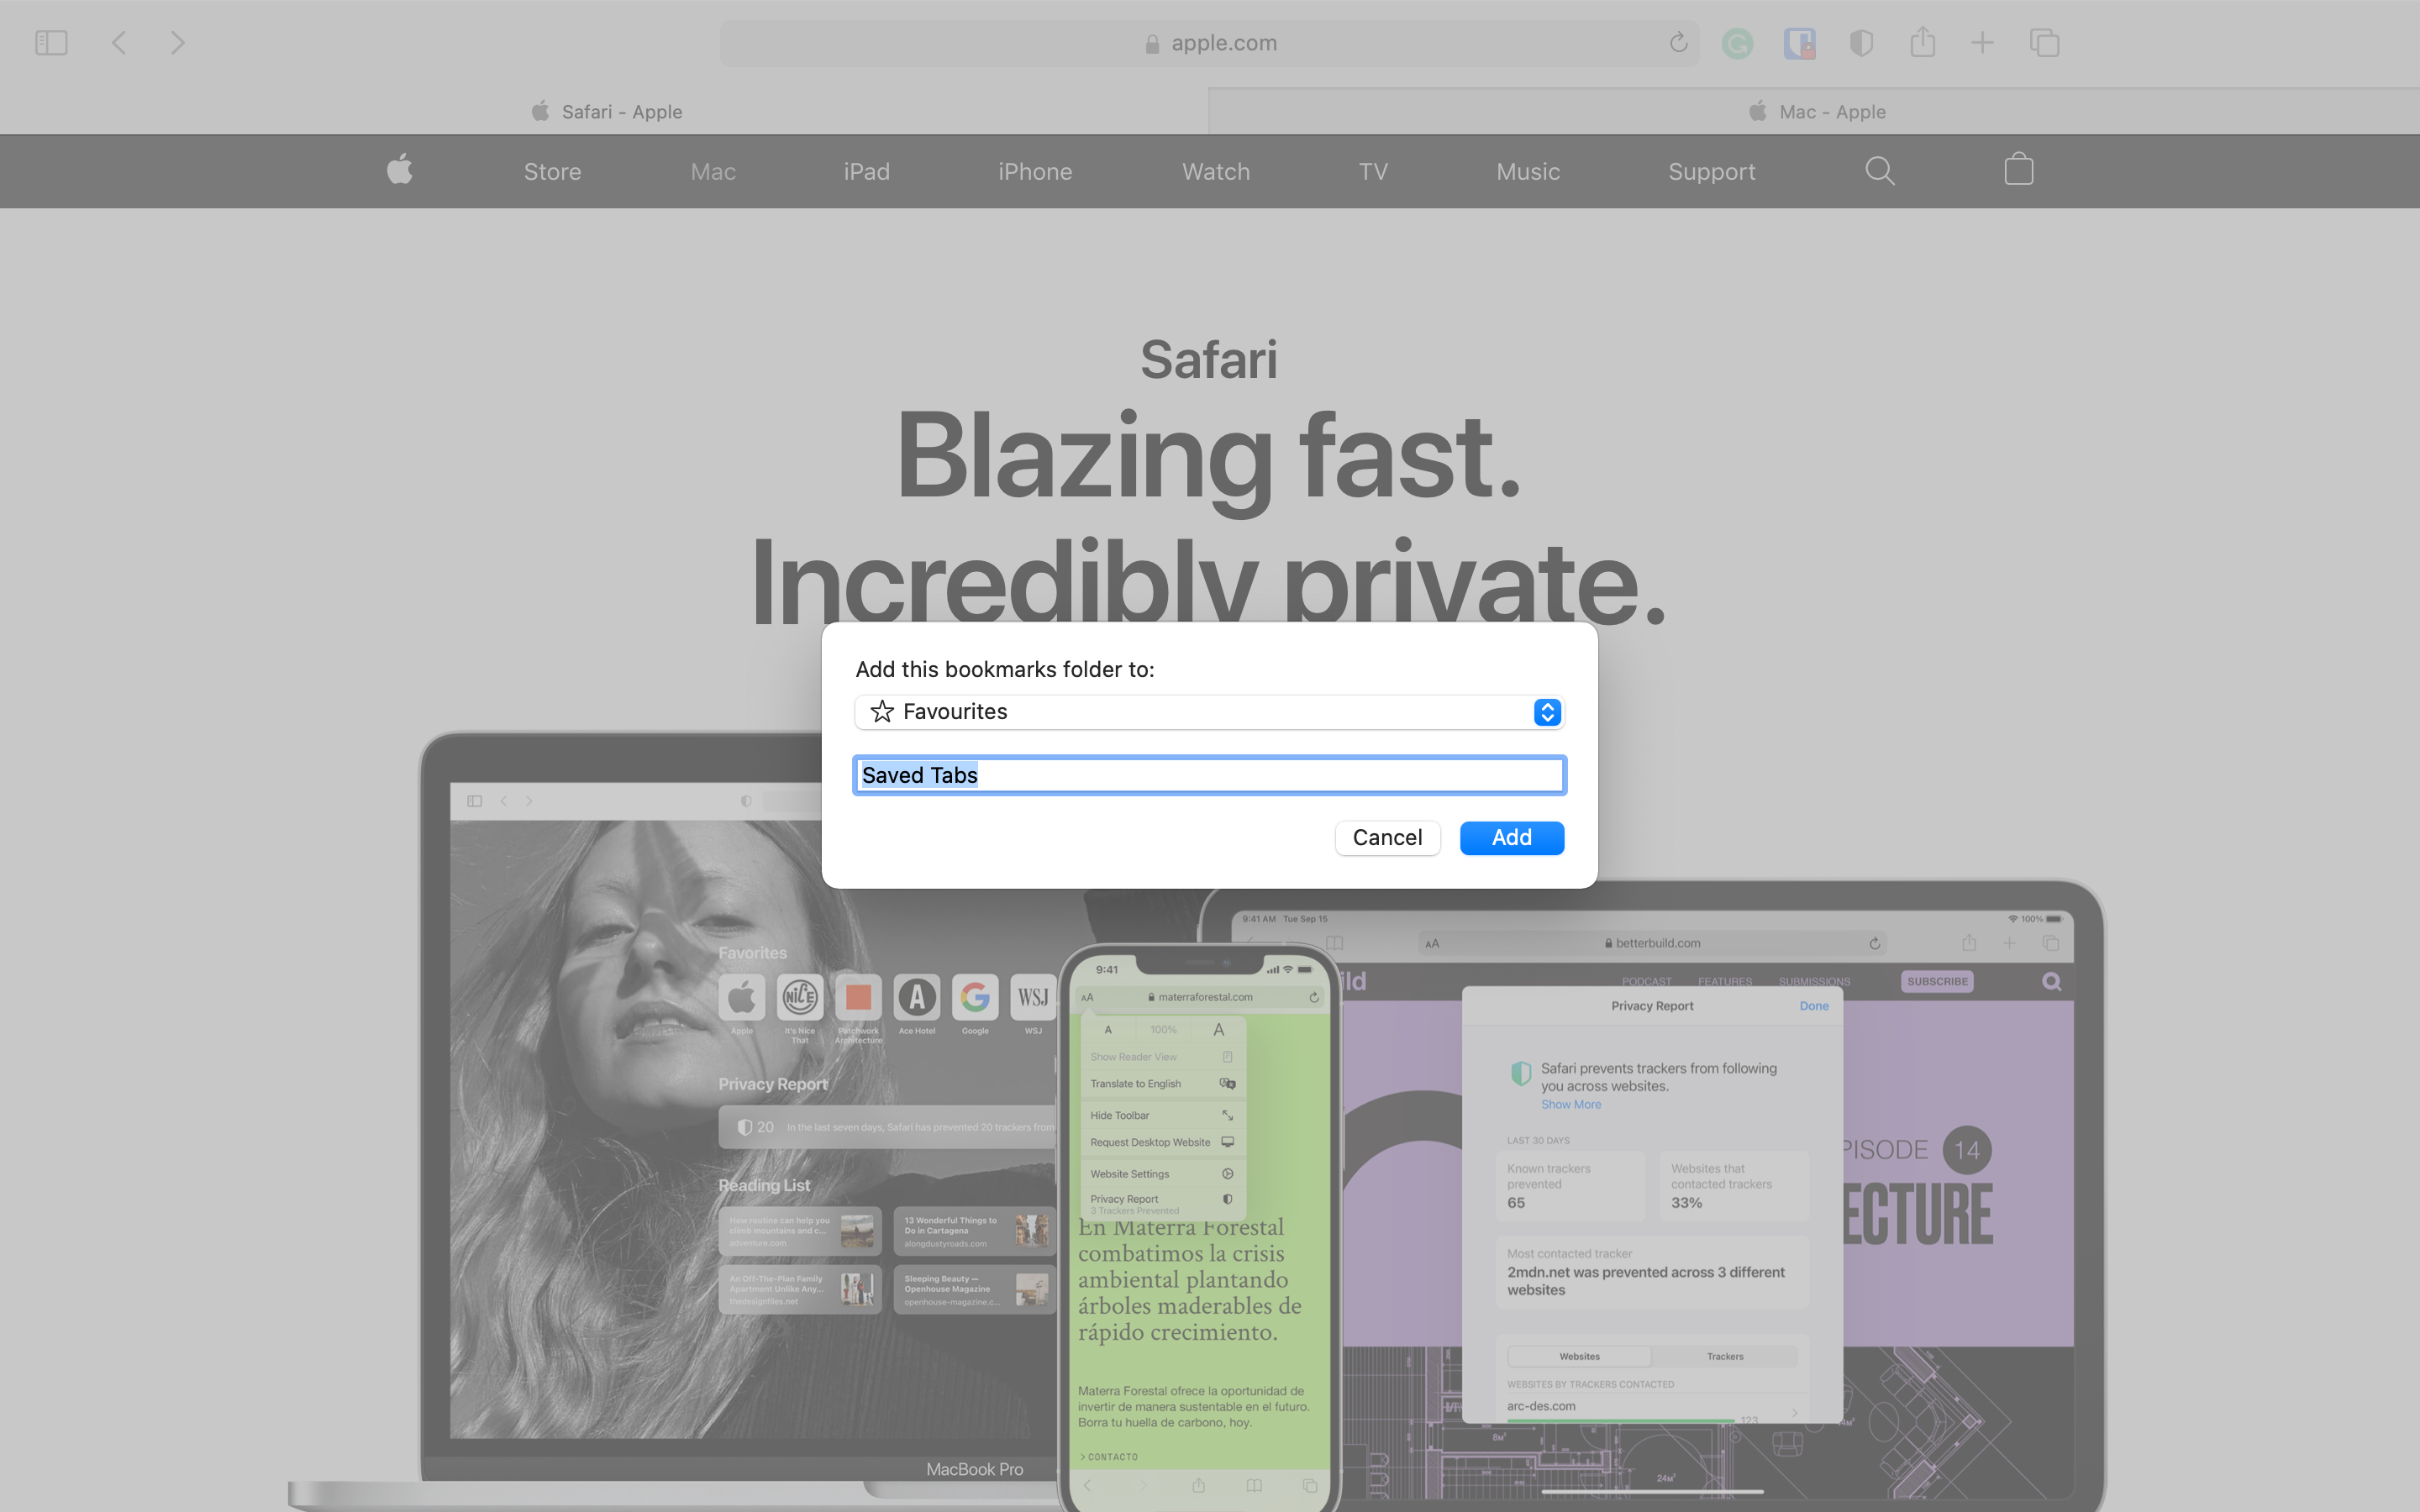This screenshot has width=2420, height=1512.
Task: Click the back navigation arrow icon
Action: pos(118,42)
